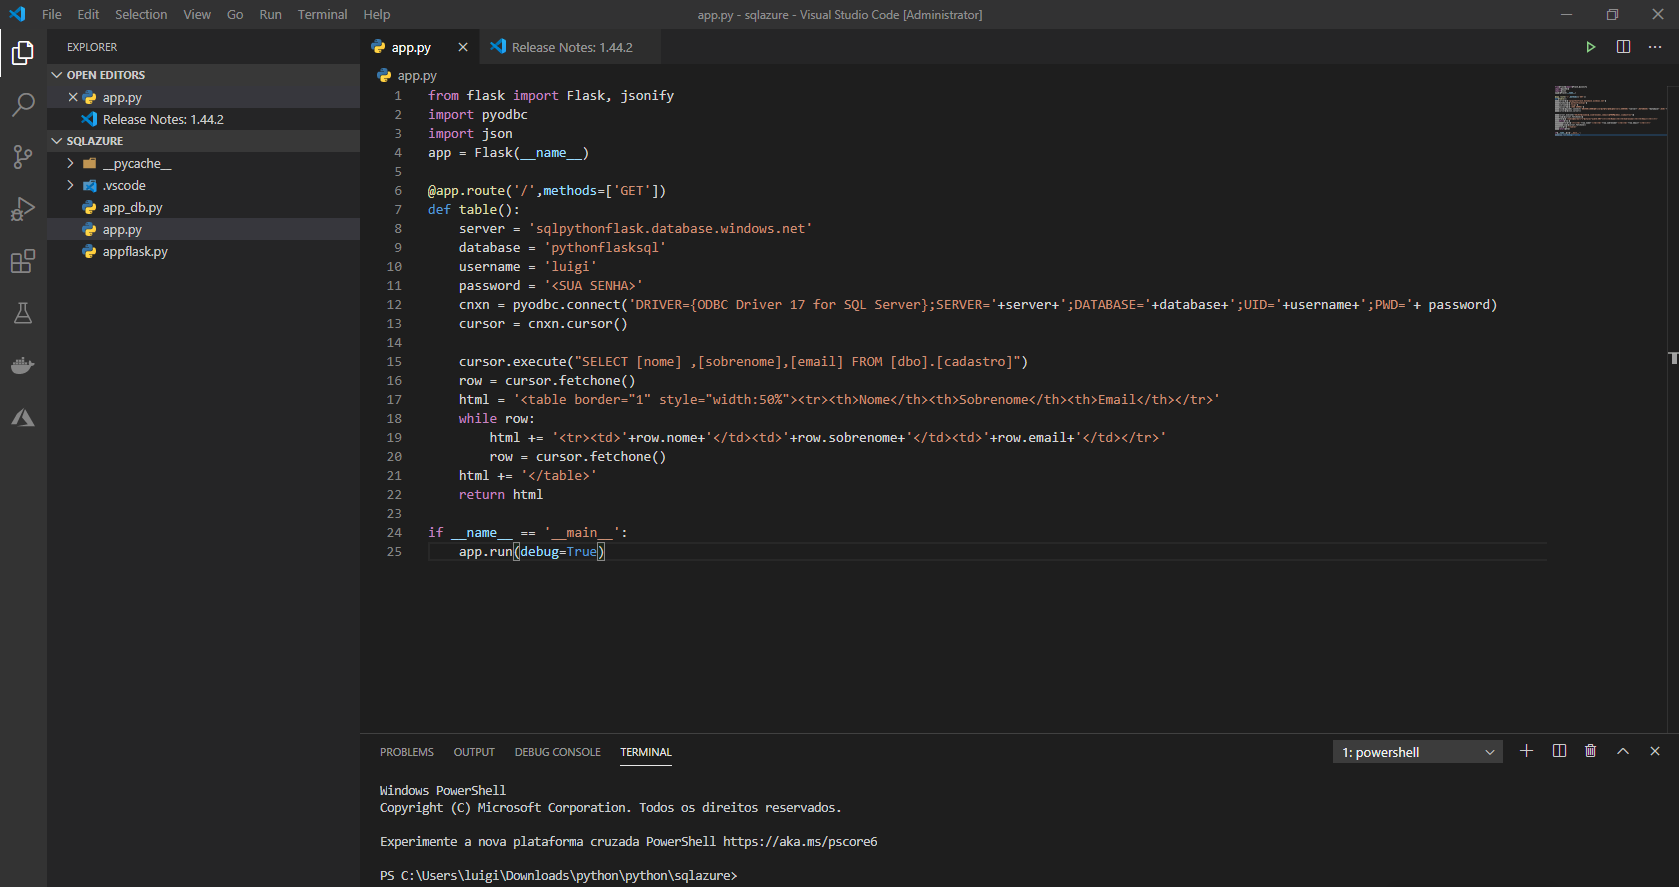Close the app.py editor tab
The height and width of the screenshot is (887, 1679).
pyautogui.click(x=462, y=47)
